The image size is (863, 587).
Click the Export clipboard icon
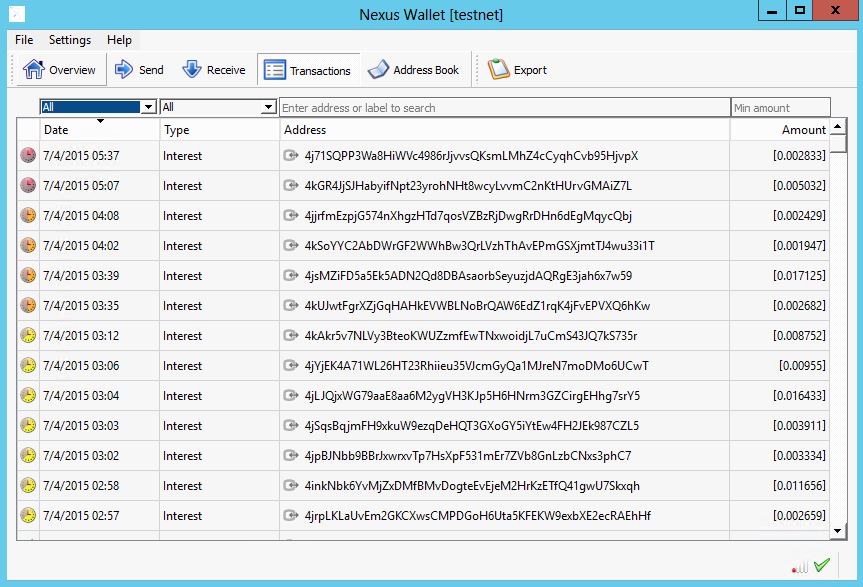499,69
